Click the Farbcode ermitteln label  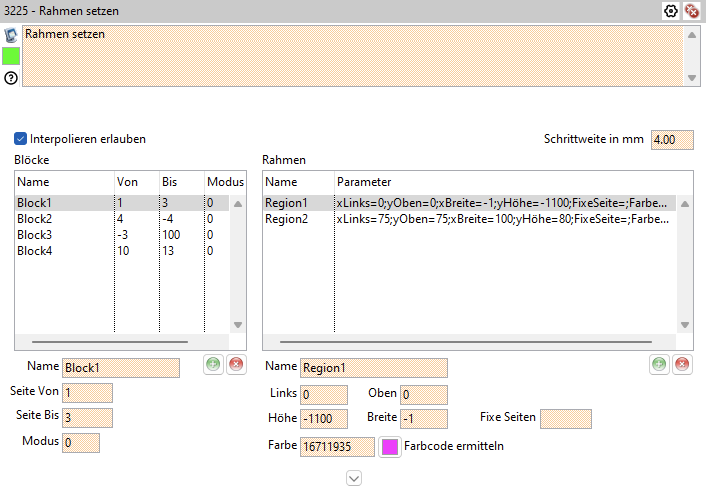(x=453, y=446)
